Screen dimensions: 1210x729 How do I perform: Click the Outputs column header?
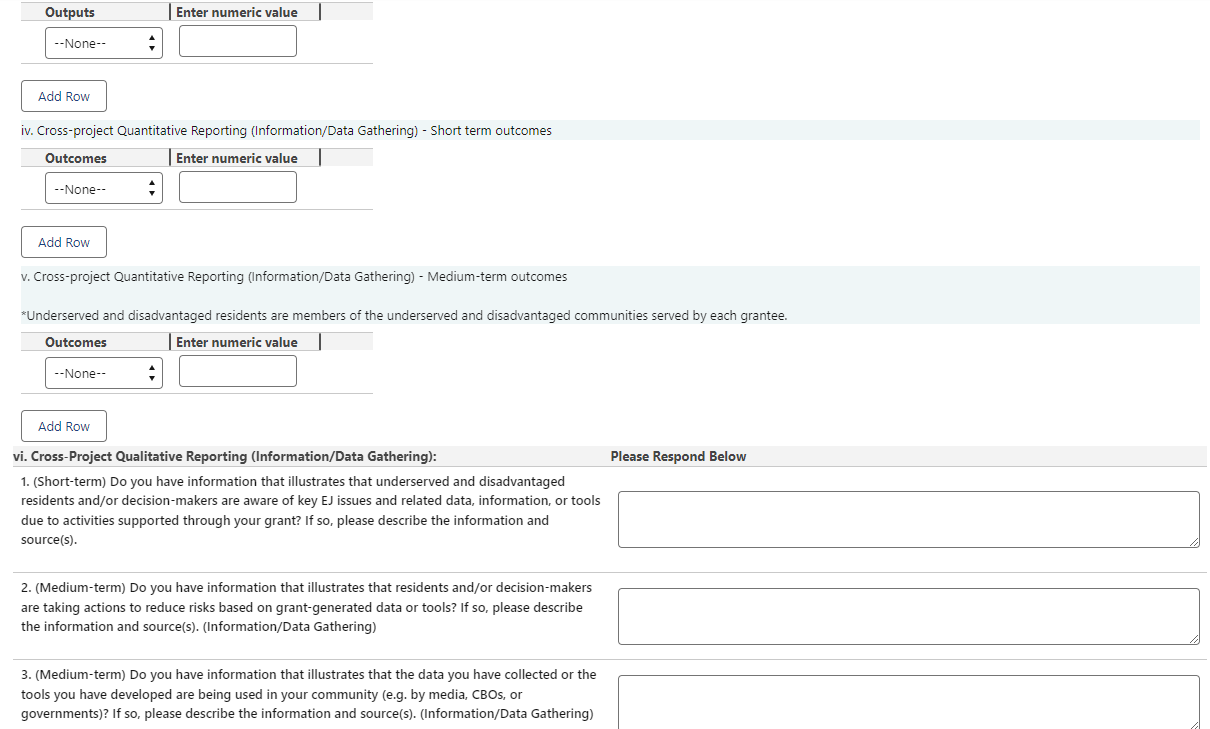[x=70, y=12]
